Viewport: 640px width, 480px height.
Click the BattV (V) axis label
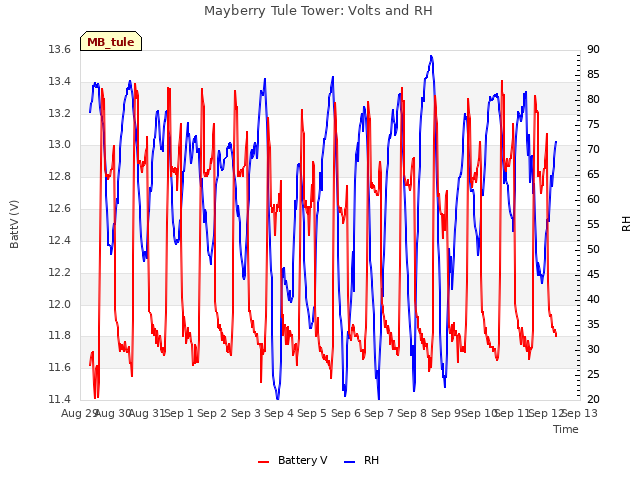(14, 224)
